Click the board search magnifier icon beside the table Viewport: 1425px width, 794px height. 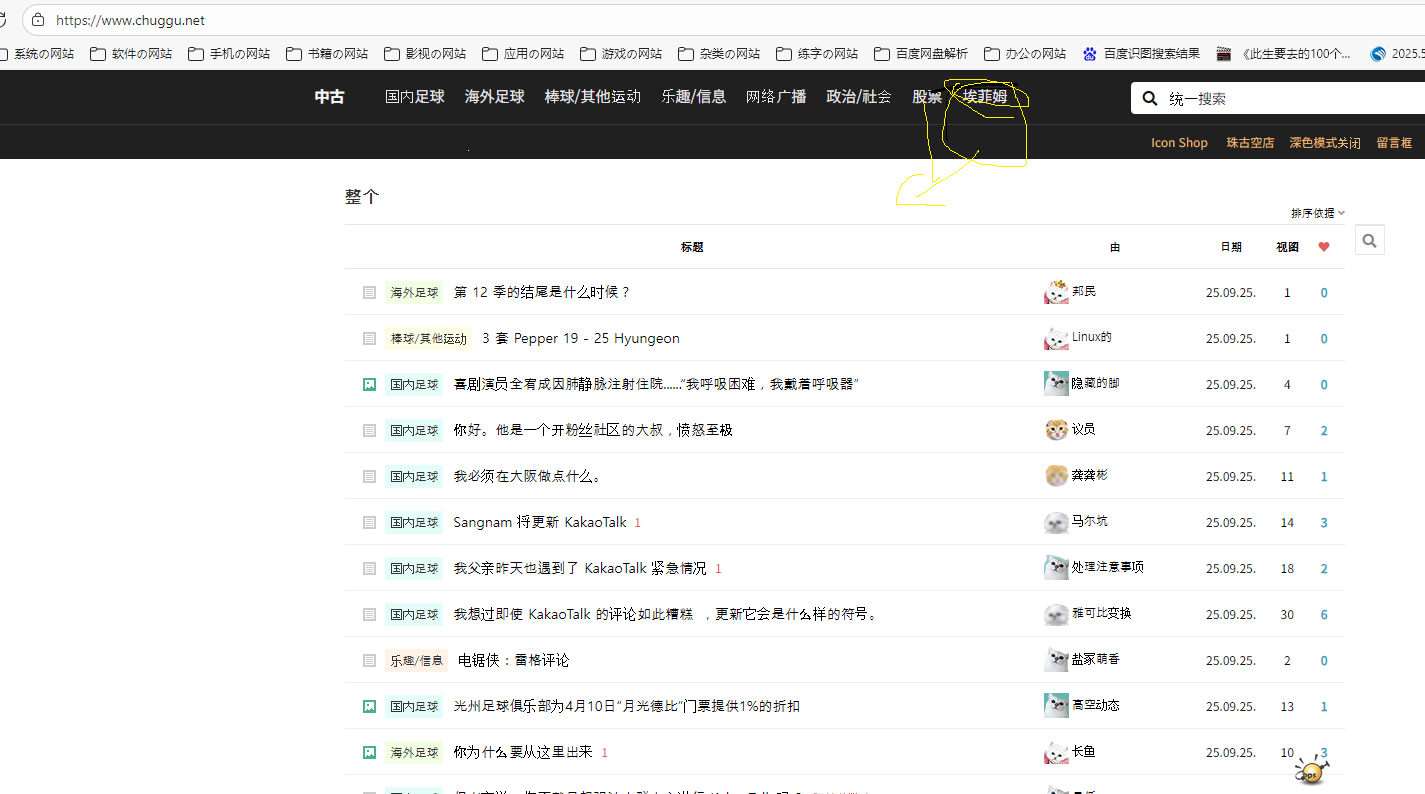1369,240
